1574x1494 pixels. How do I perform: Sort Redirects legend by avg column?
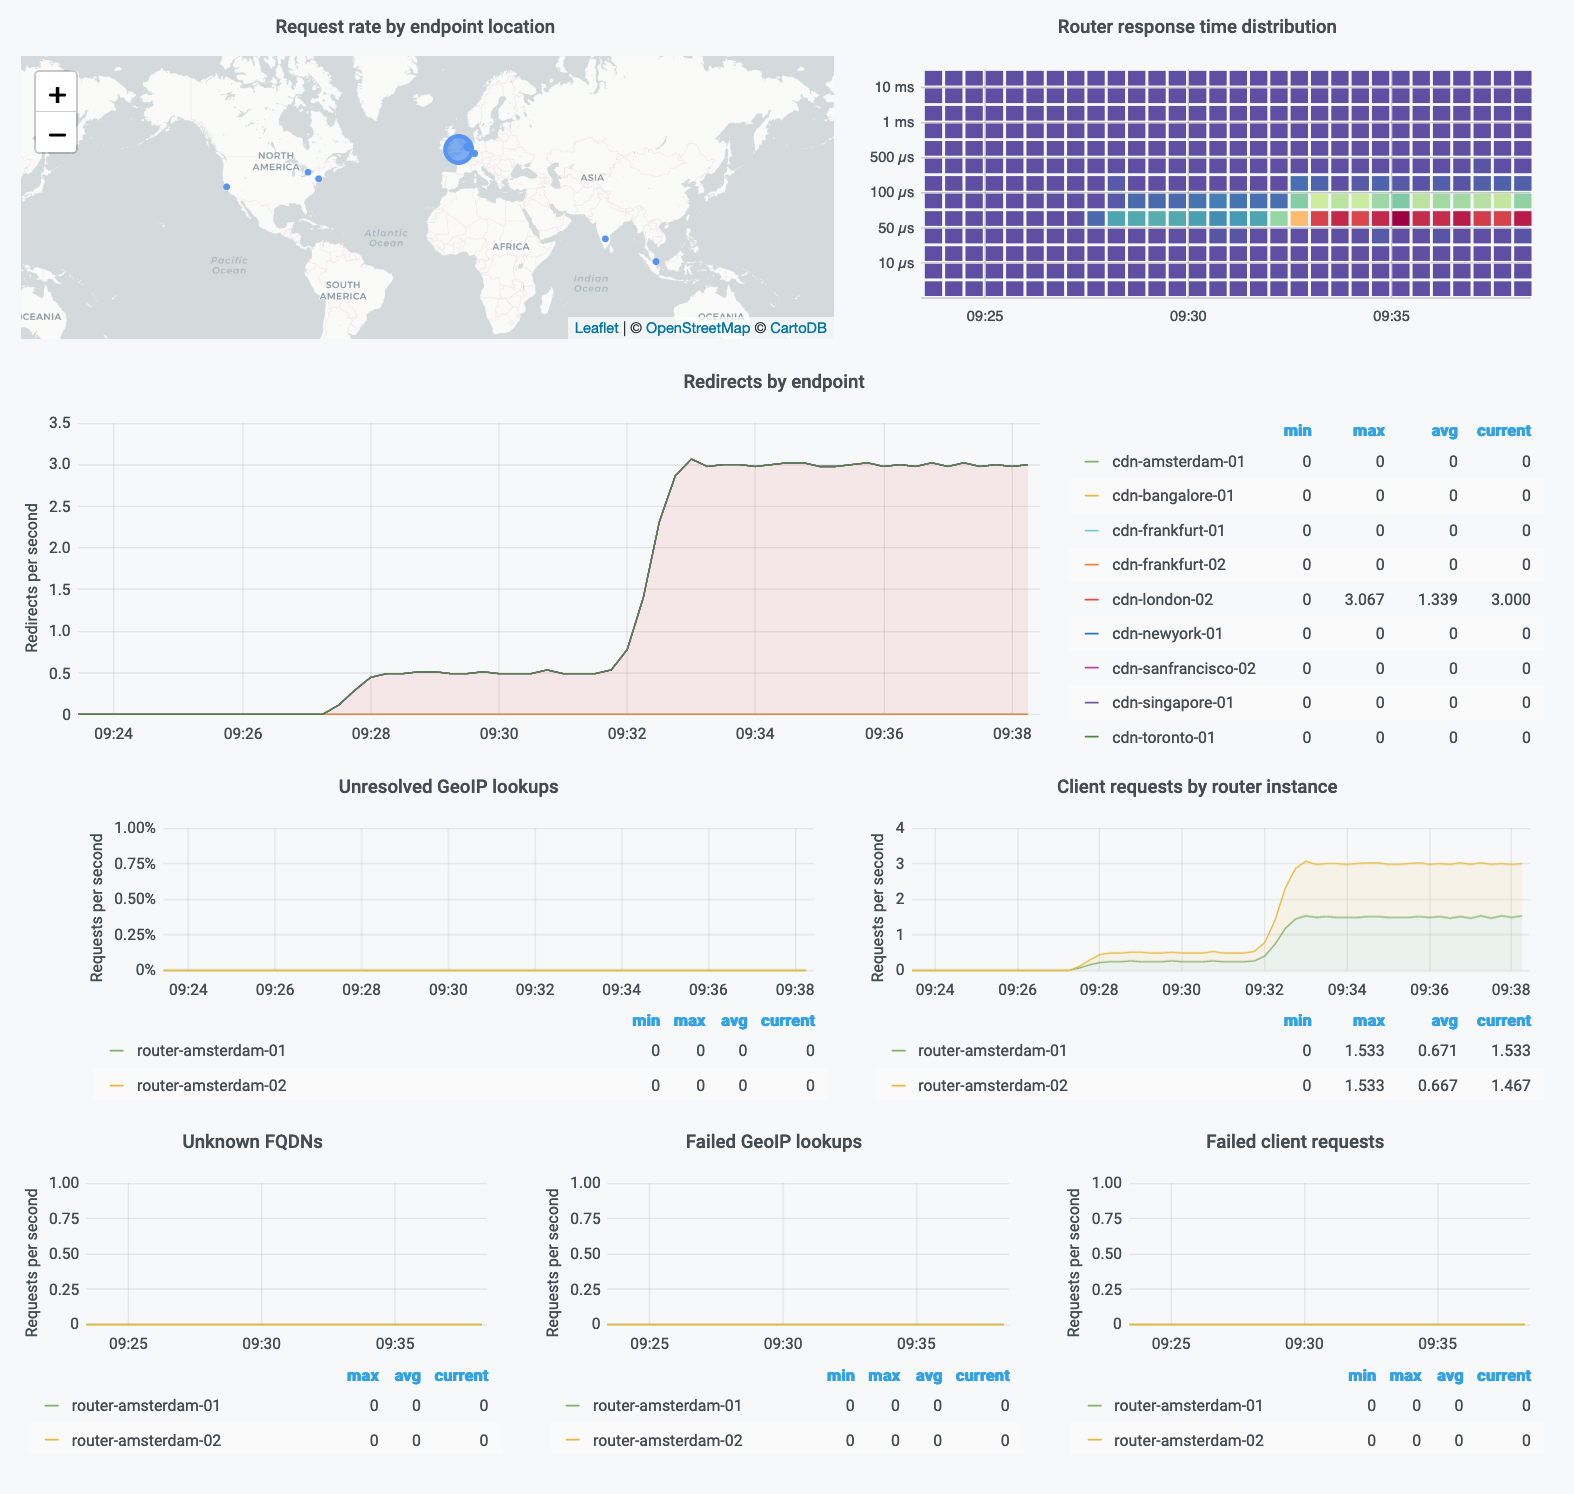coord(1444,431)
